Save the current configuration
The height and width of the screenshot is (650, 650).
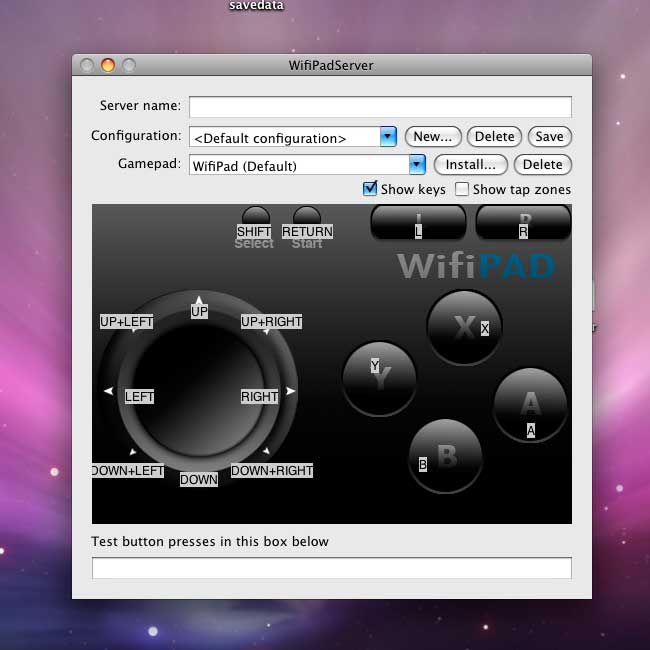(x=550, y=137)
